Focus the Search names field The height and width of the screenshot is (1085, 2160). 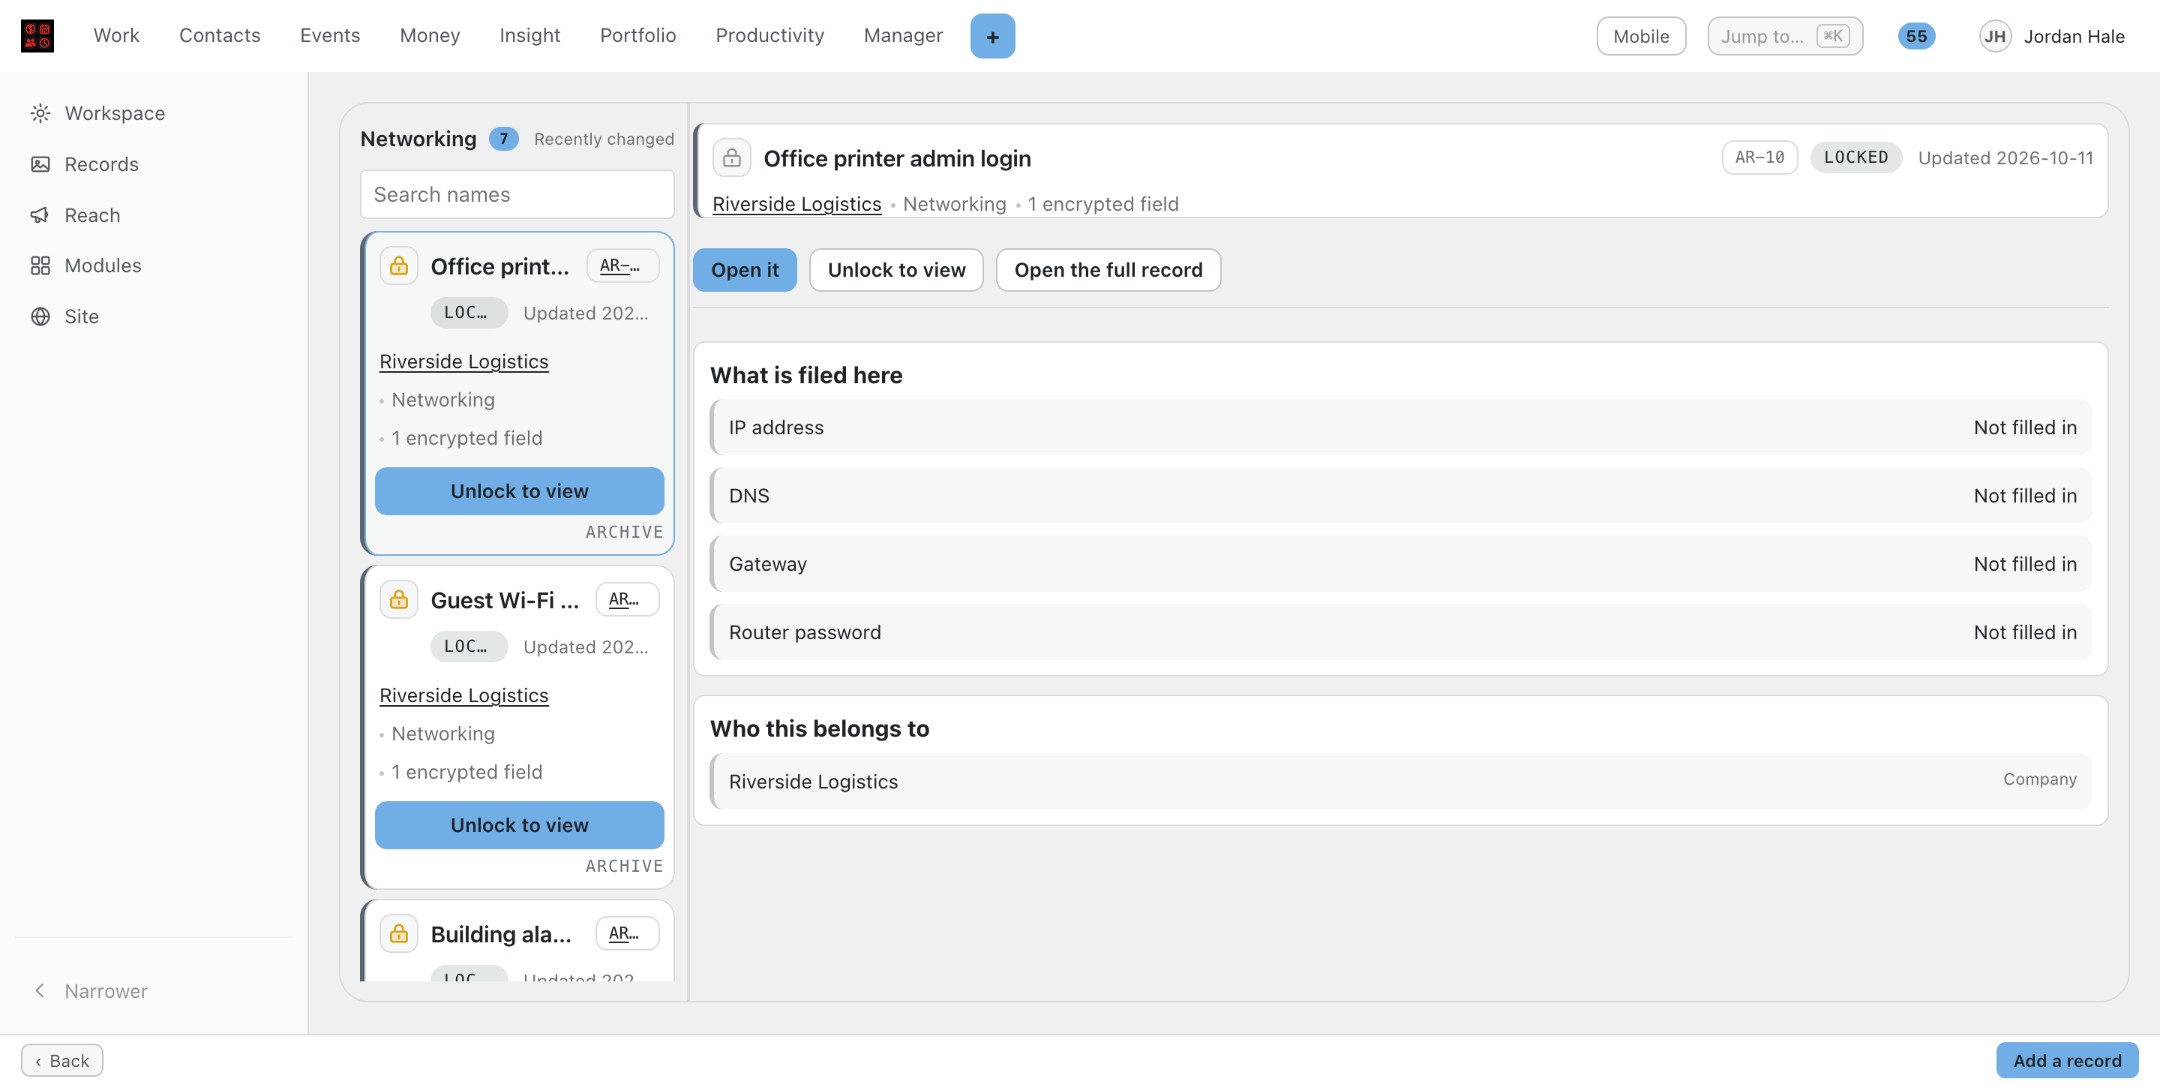coord(517,194)
